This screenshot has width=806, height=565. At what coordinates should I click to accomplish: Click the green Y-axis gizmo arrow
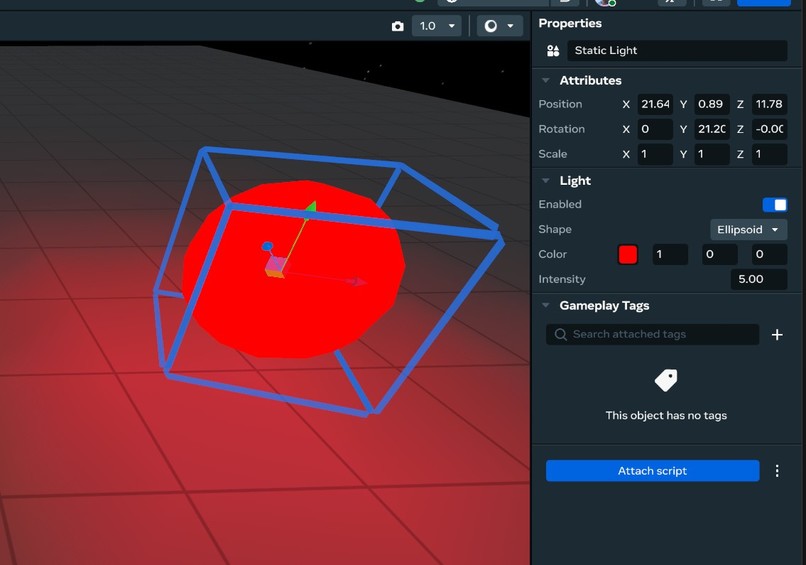tap(310, 209)
